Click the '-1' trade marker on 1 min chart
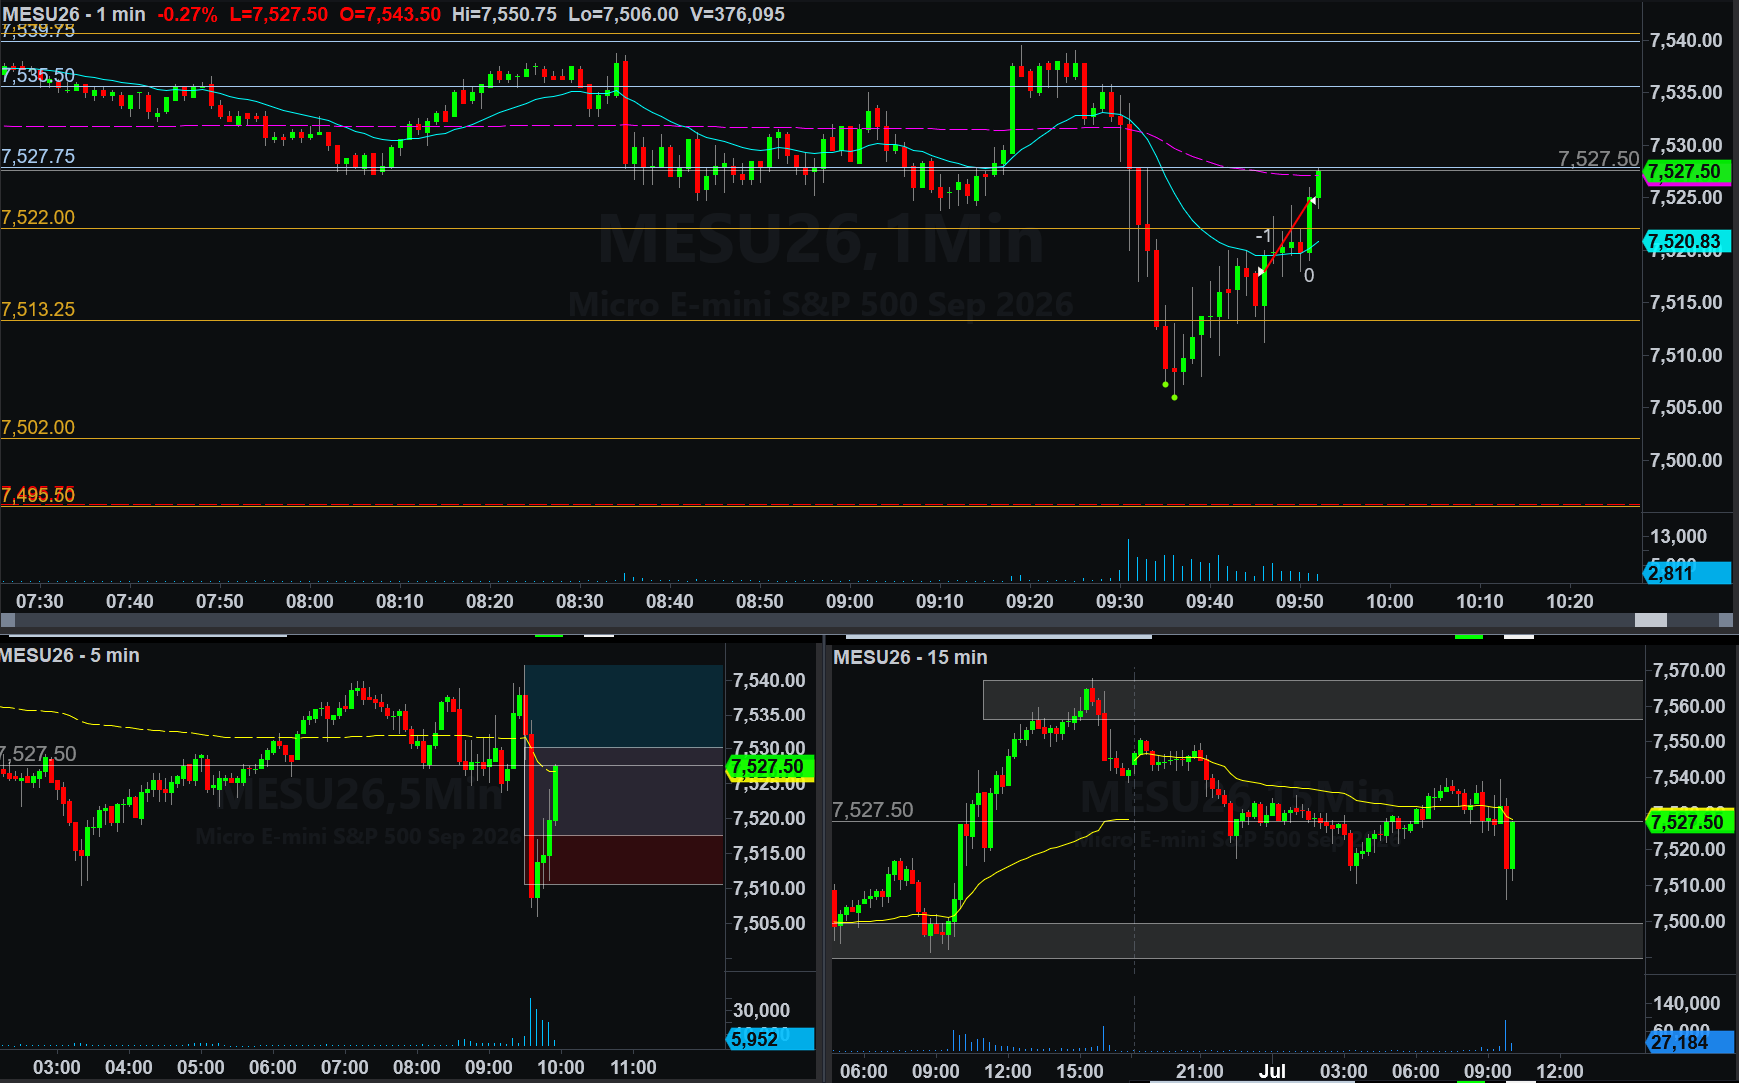Screen dimensions: 1739x1083 pyautogui.click(x=1264, y=236)
